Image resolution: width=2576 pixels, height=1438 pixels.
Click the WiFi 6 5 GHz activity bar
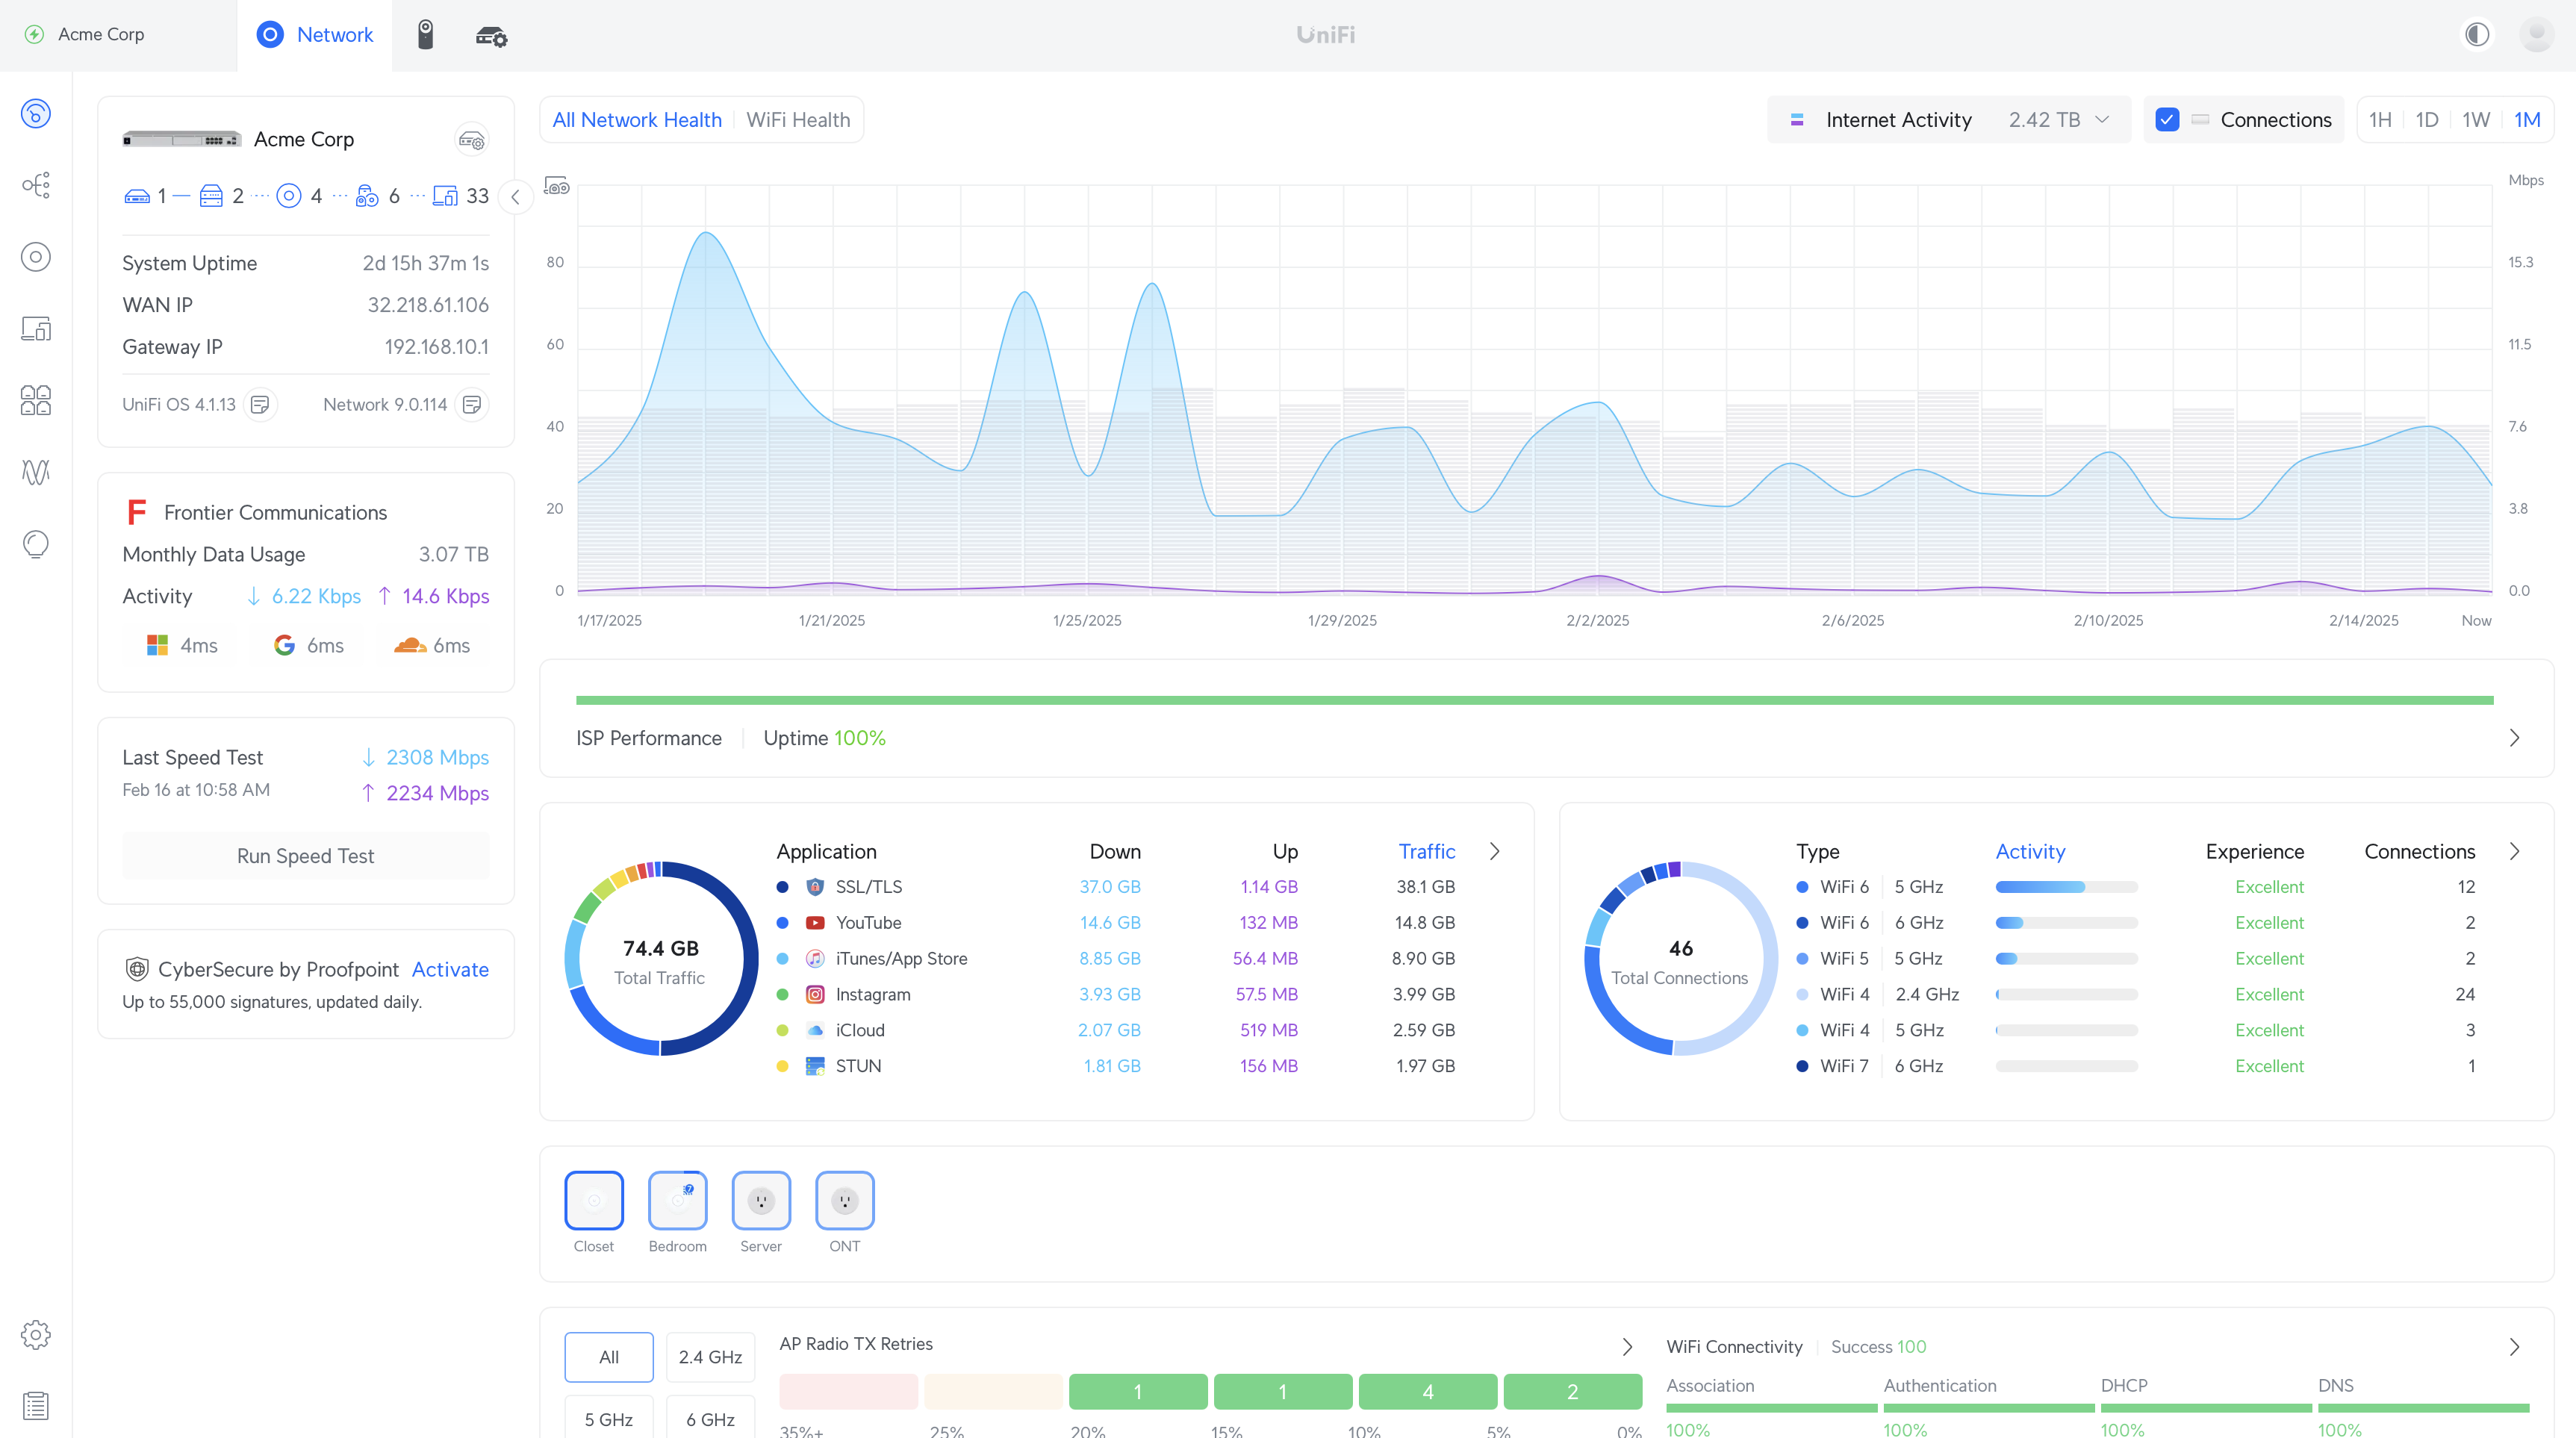[x=2066, y=887]
